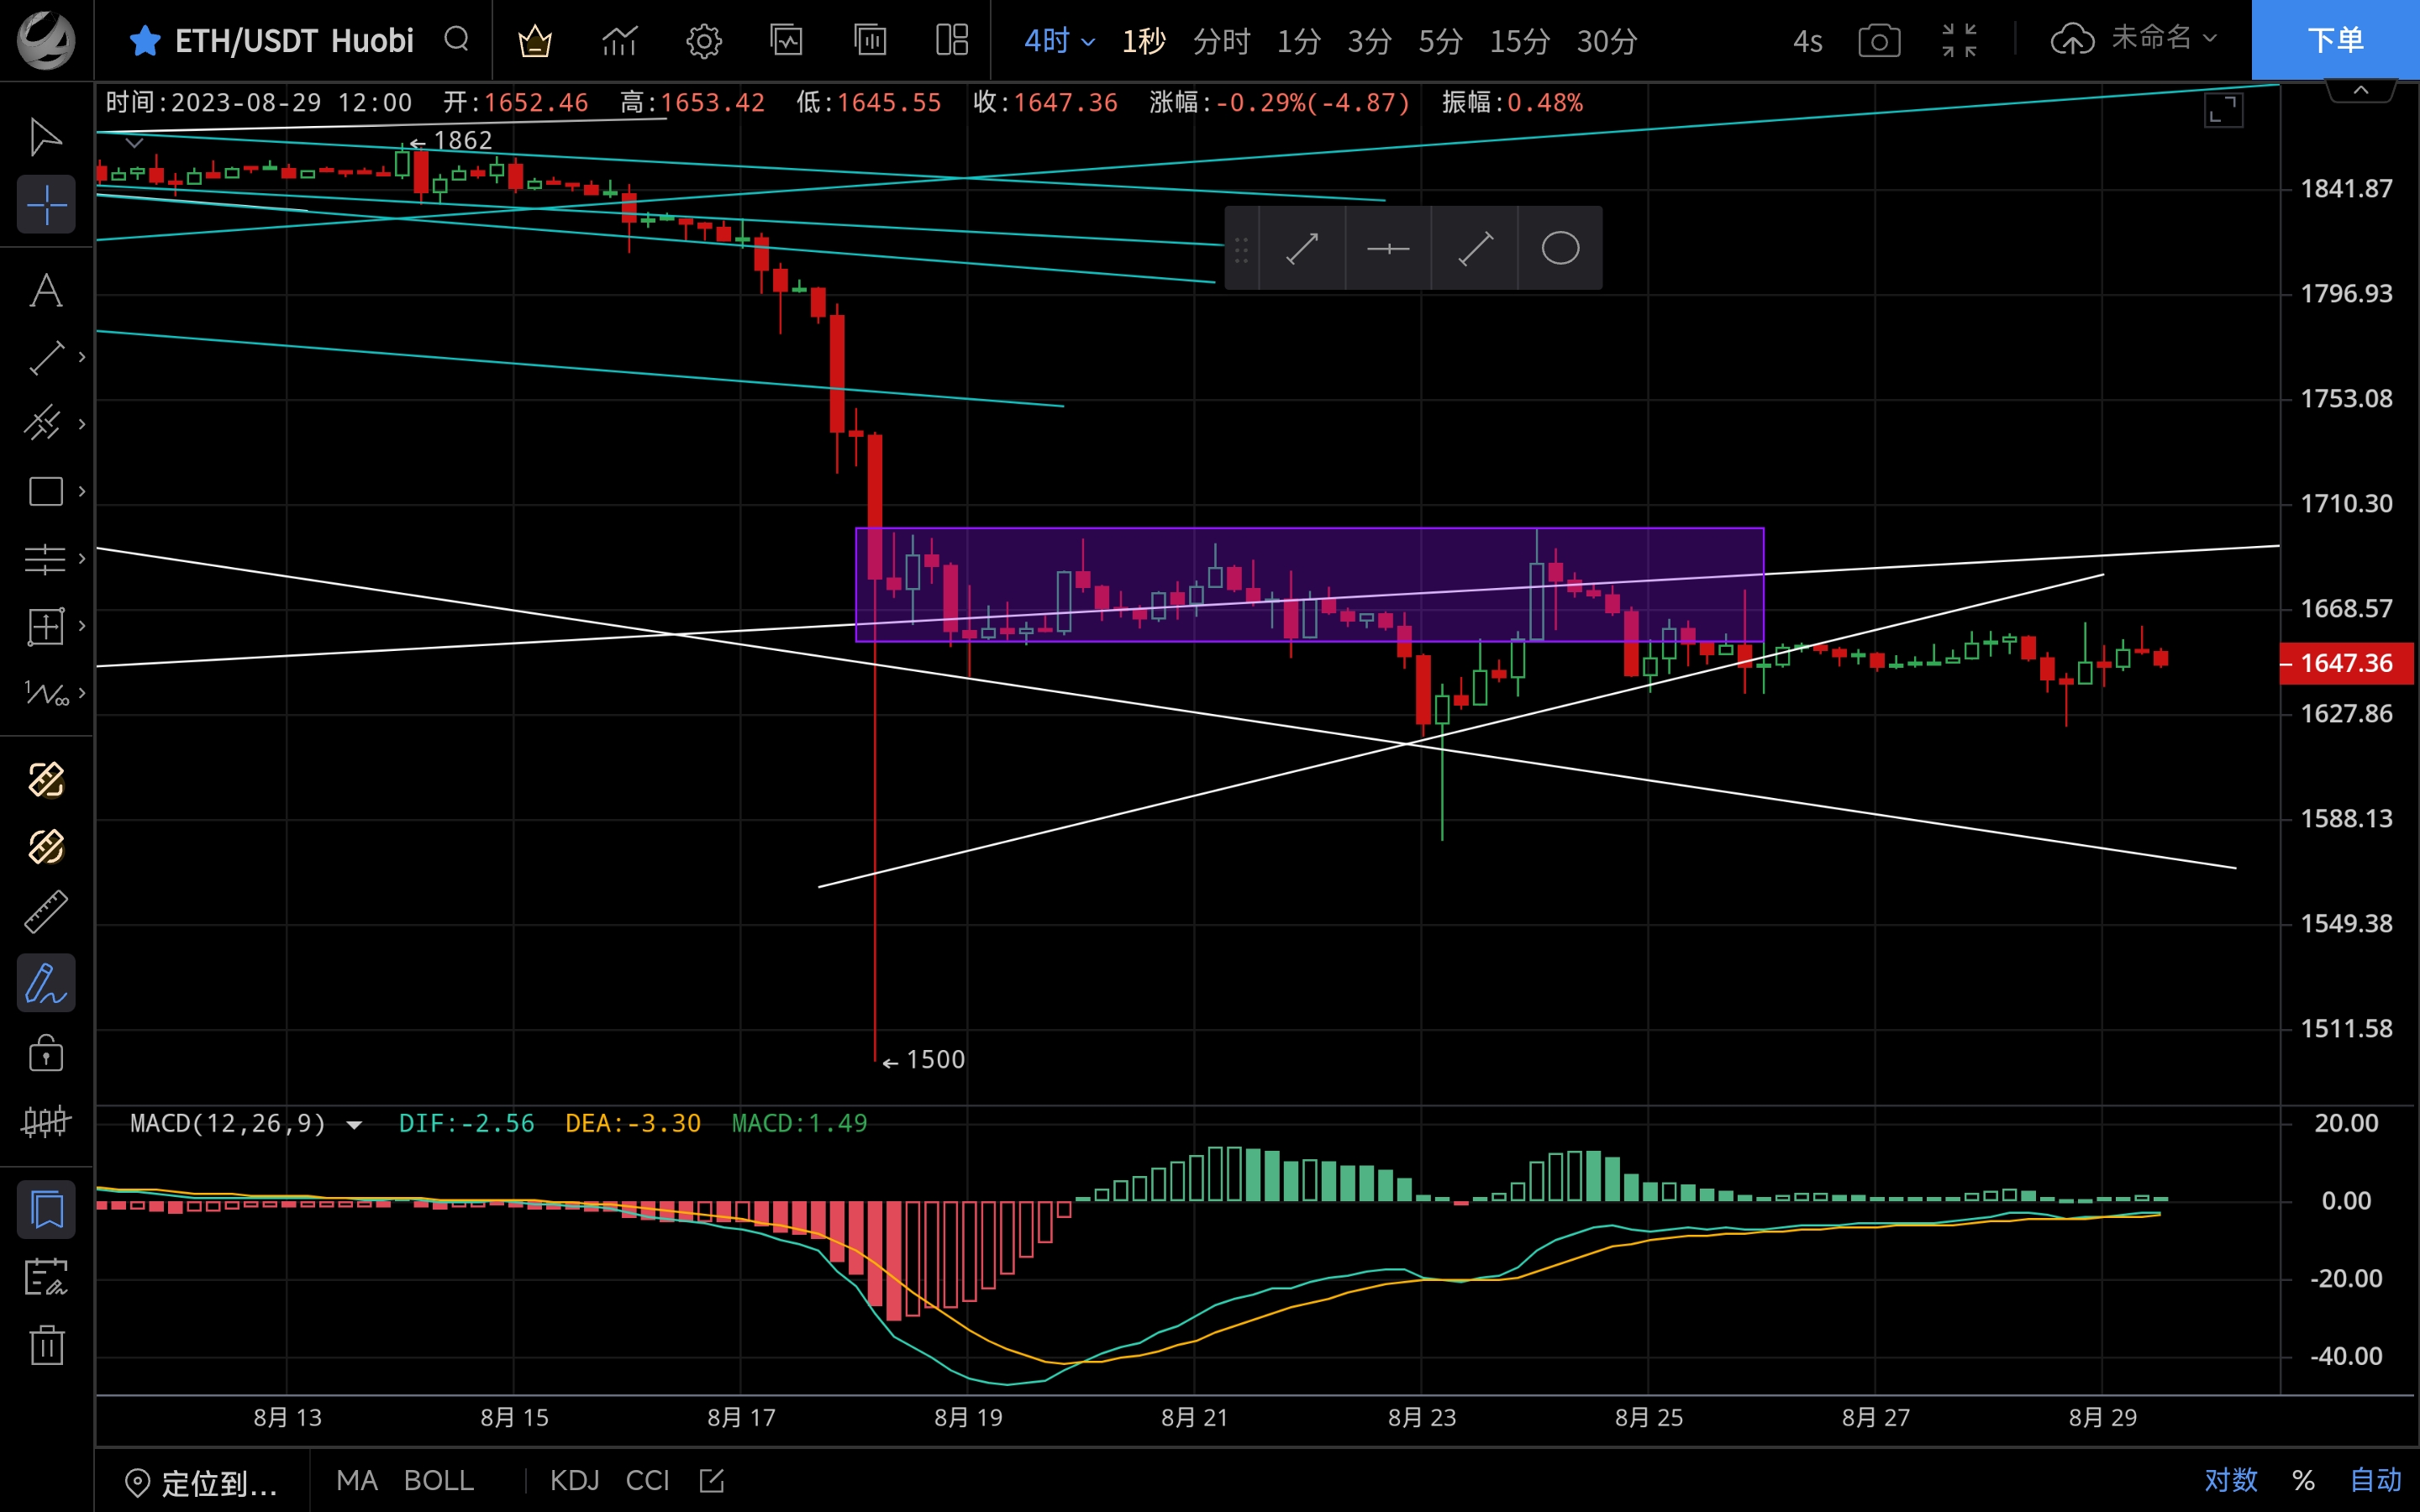Click the 定位到 locate button
Screen dimensions: 2420x1512
202,1482
